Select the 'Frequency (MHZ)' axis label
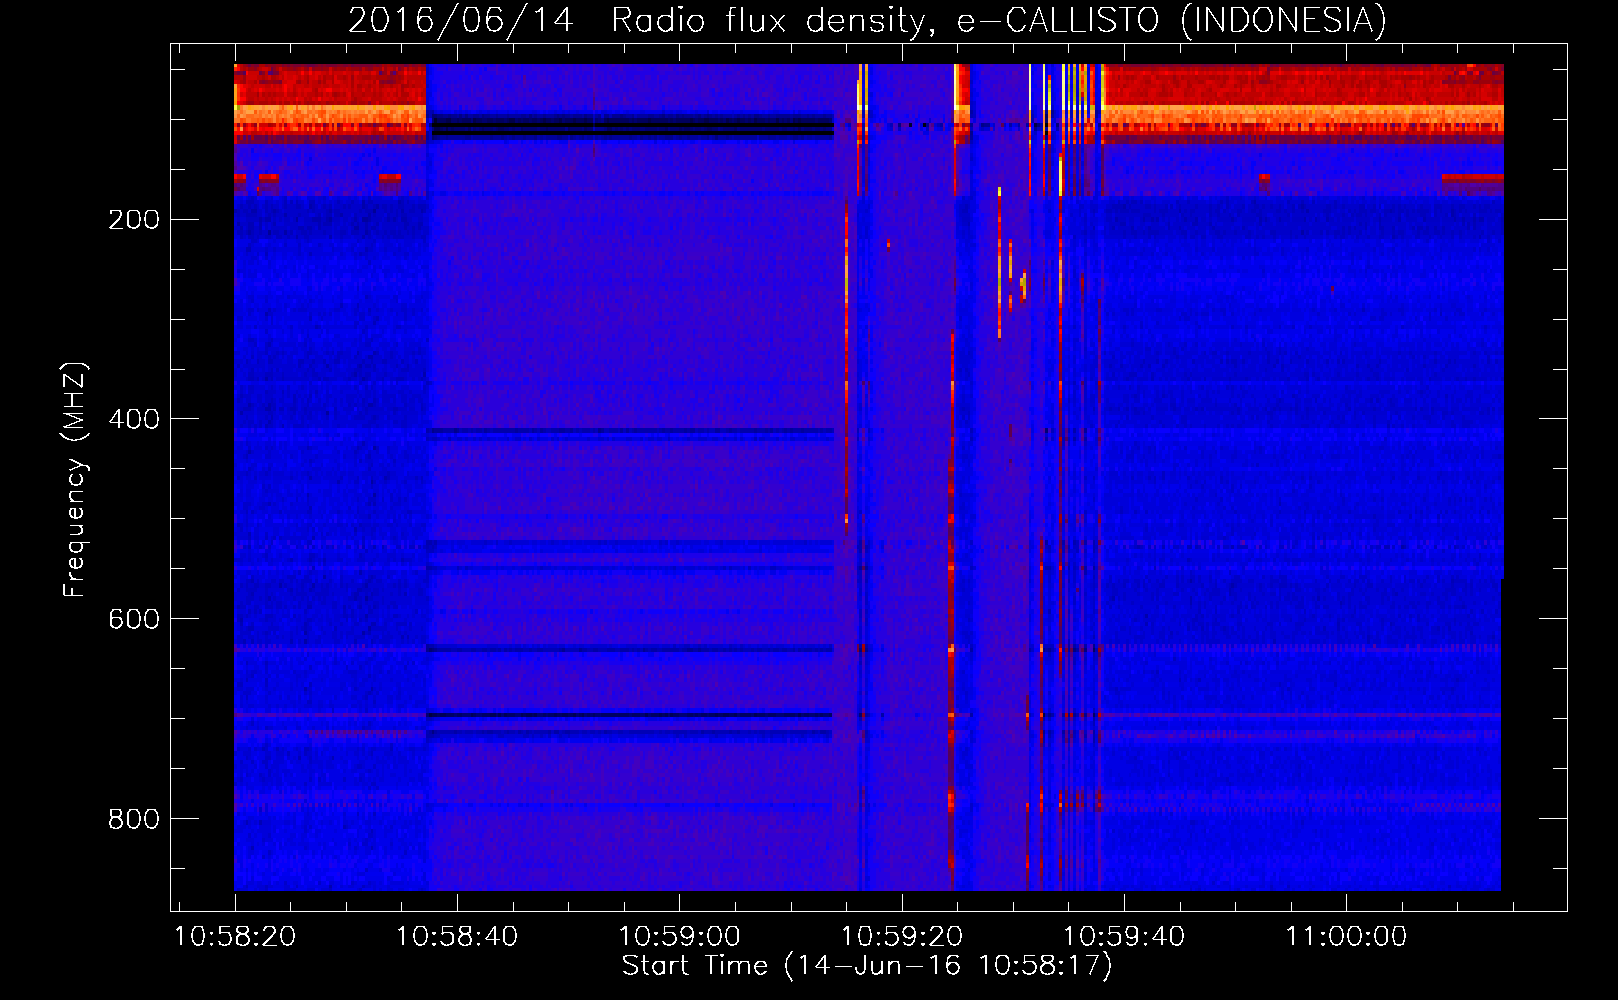 click(x=75, y=479)
